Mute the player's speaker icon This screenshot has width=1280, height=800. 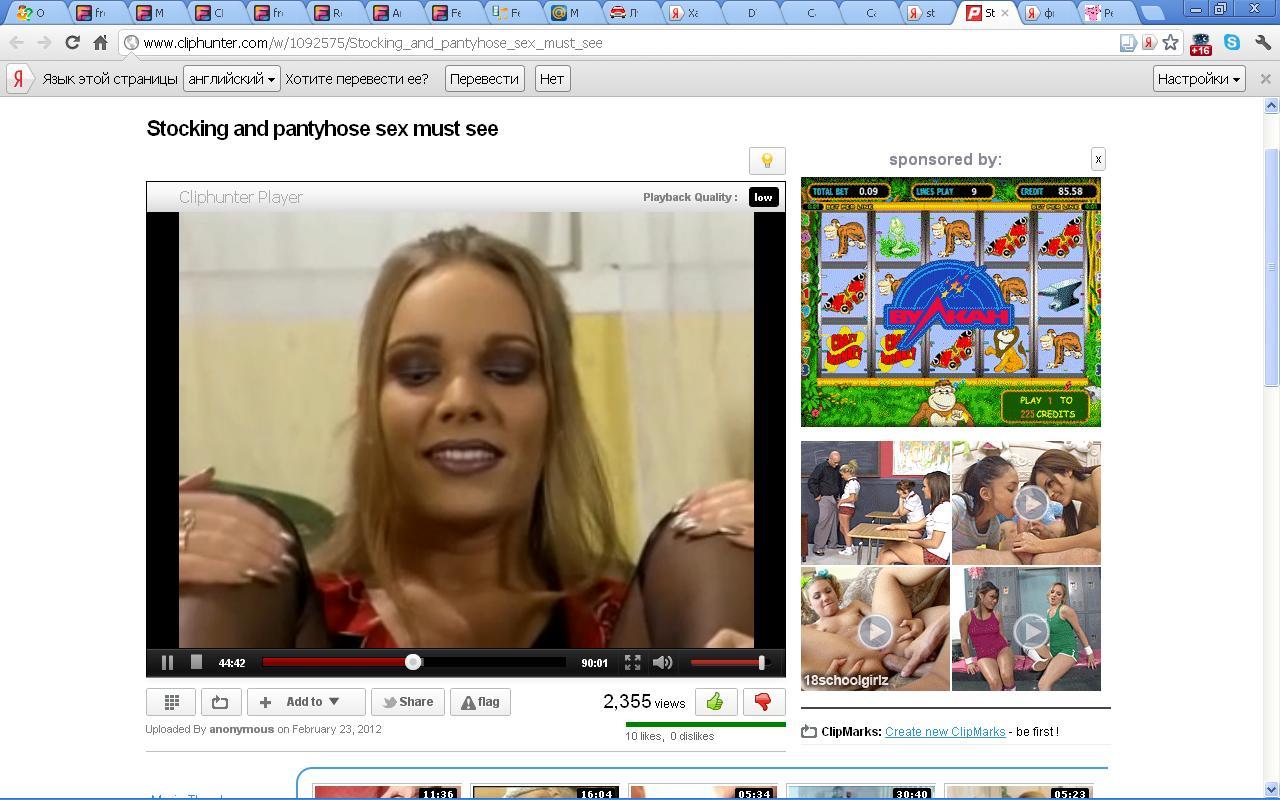(x=662, y=662)
